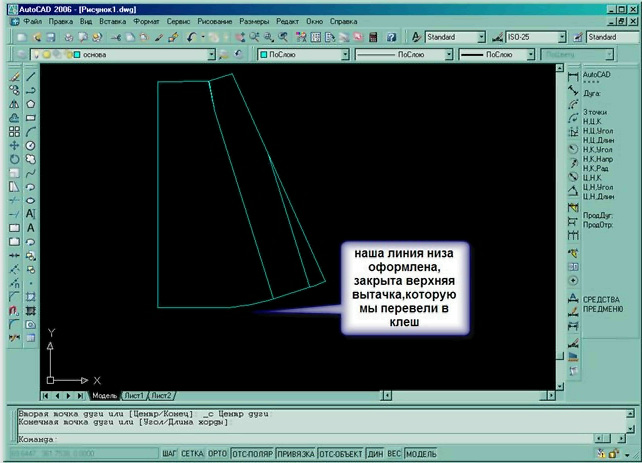The image size is (642, 463).
Task: Select the Rectangle drawing tool
Action: 31,117
